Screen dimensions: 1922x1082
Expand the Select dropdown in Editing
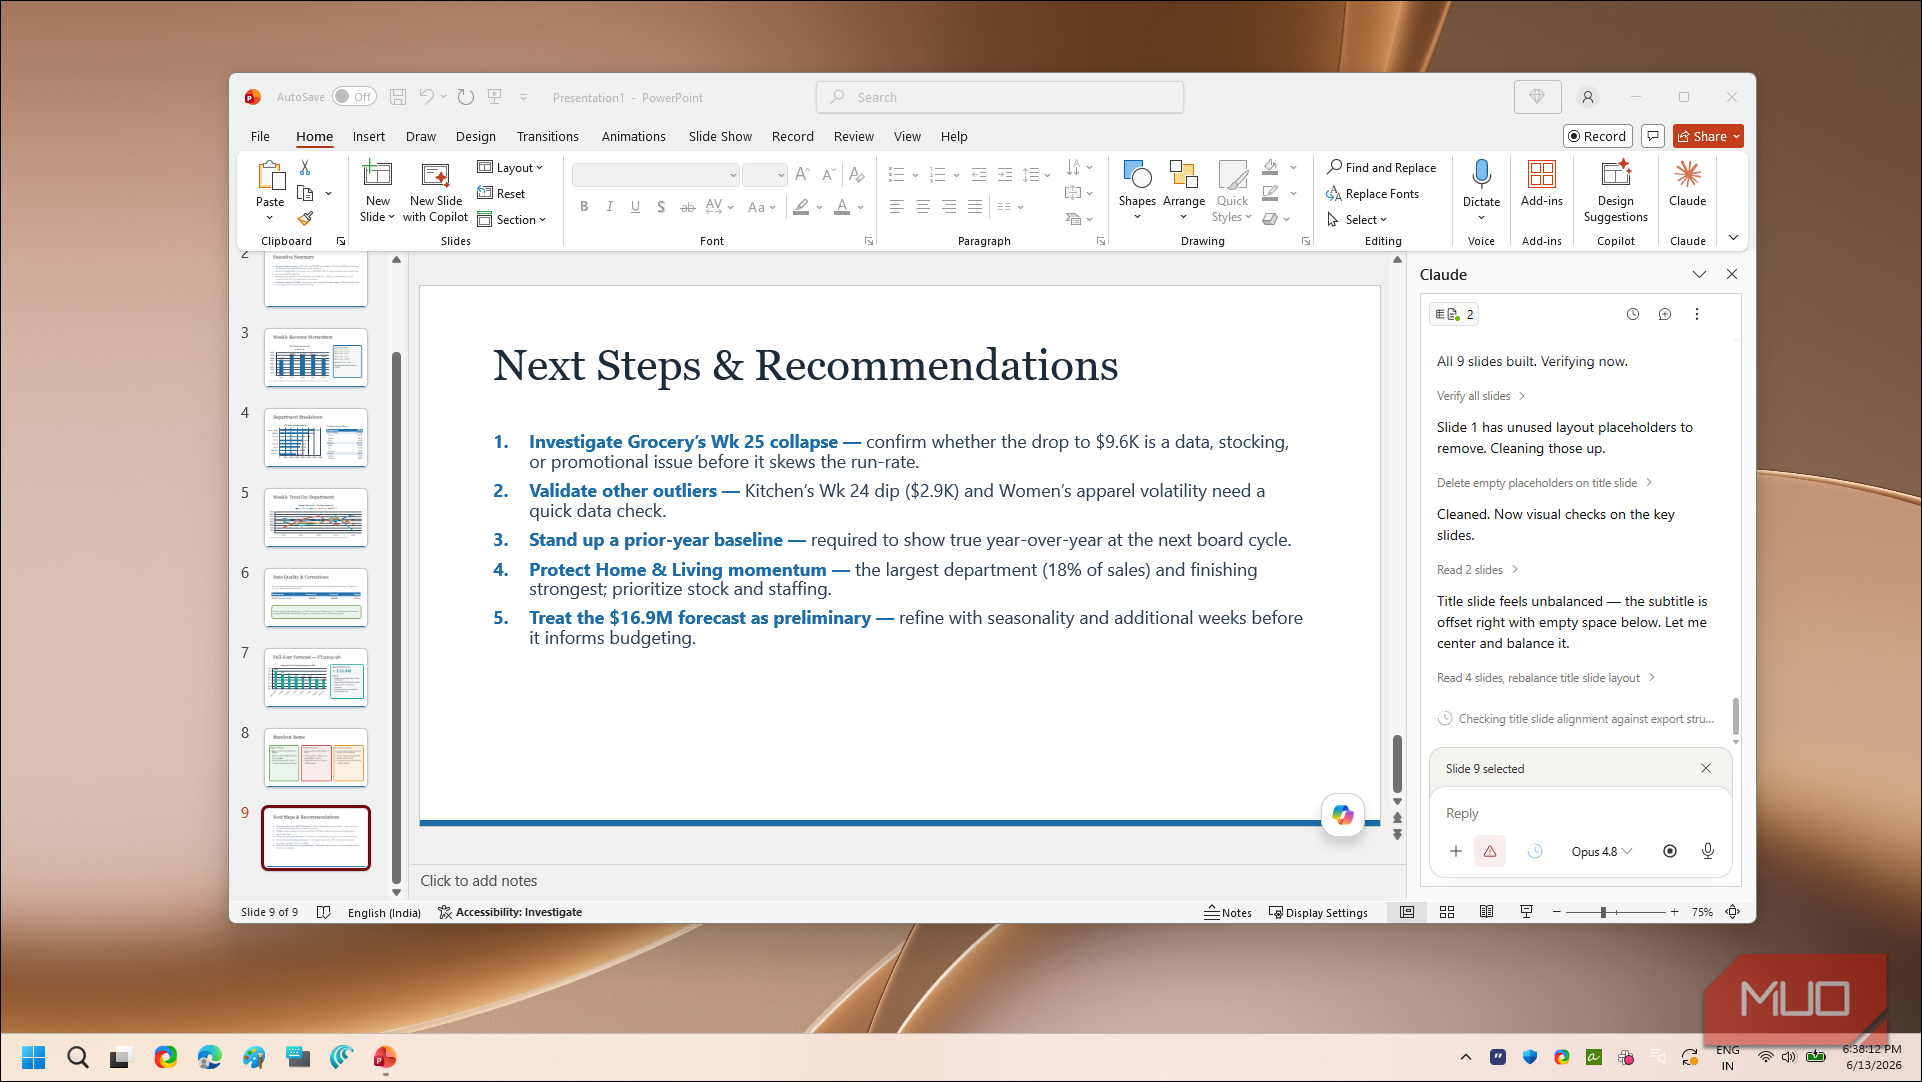tap(1357, 220)
